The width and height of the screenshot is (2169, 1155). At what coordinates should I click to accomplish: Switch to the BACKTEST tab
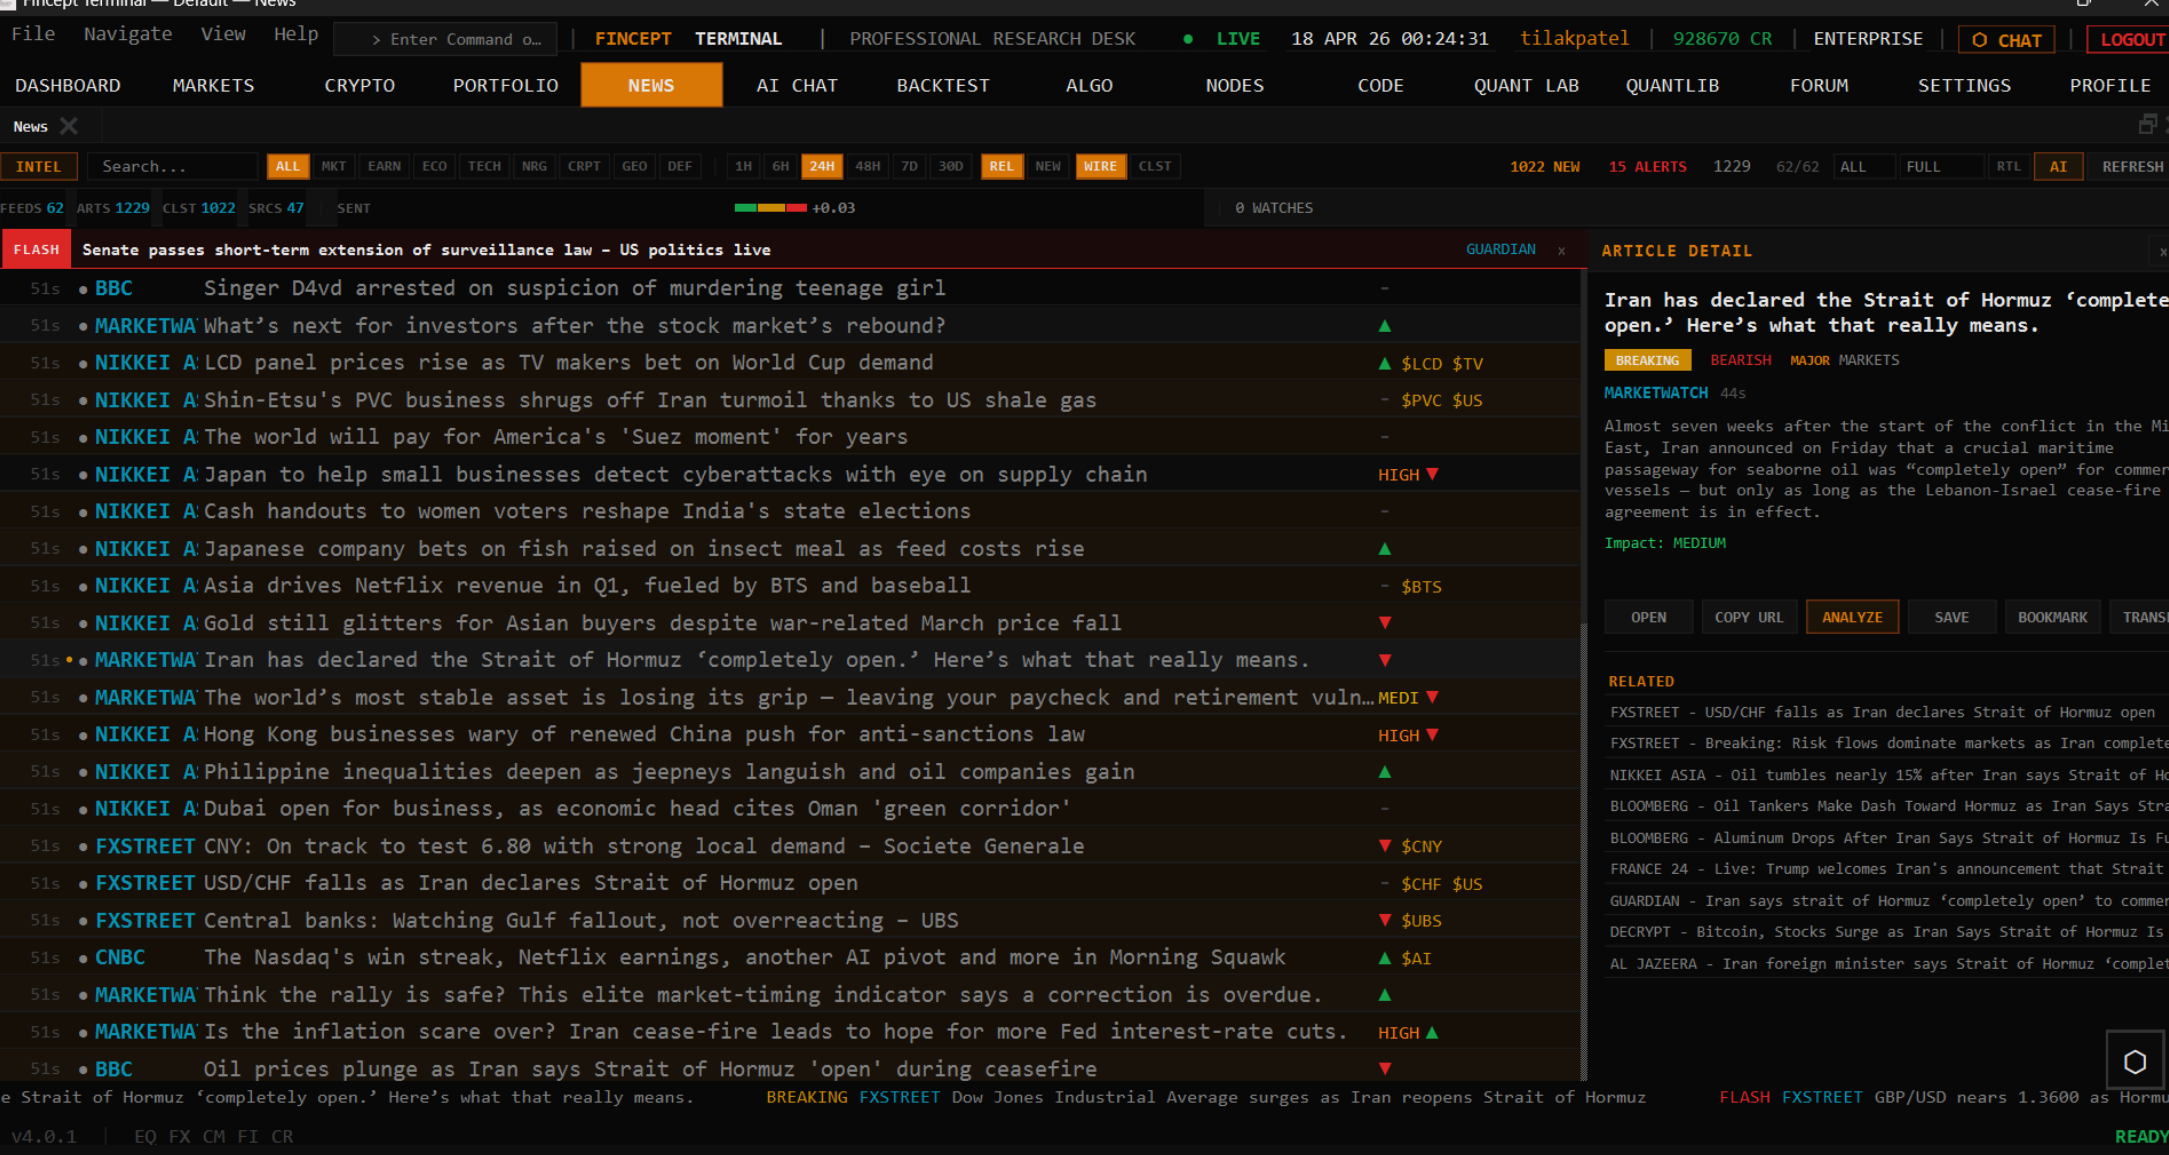(x=942, y=85)
